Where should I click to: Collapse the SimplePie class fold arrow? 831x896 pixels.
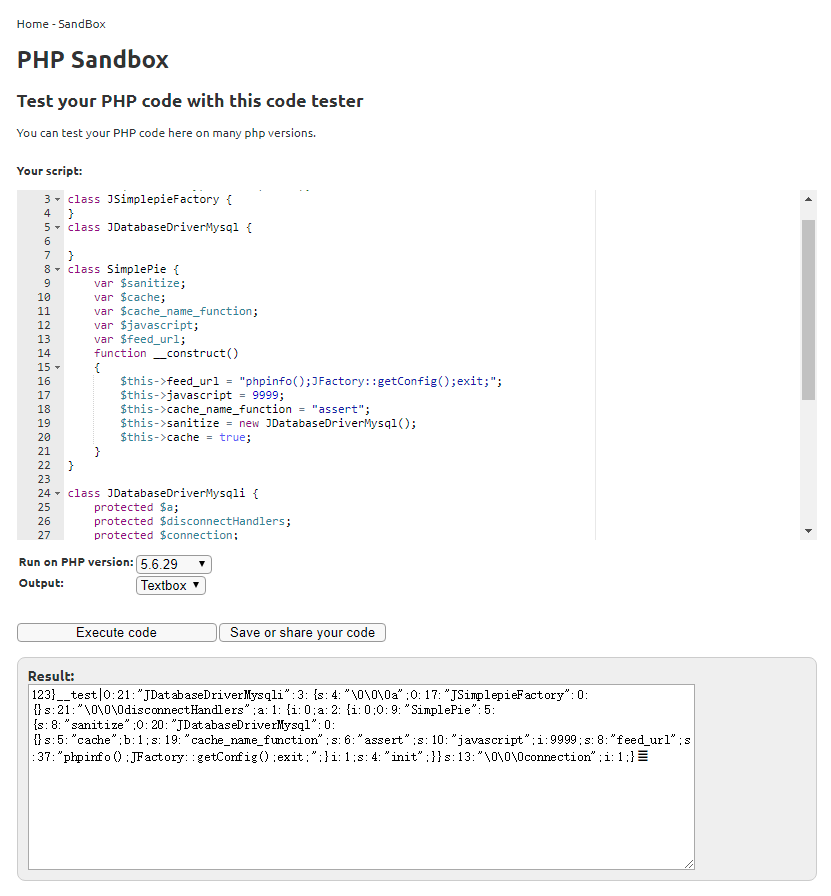pyautogui.click(x=57, y=270)
